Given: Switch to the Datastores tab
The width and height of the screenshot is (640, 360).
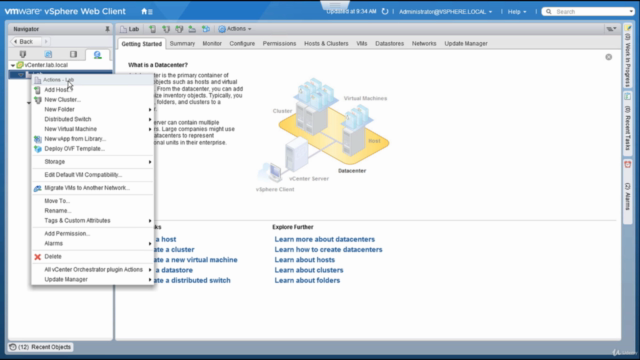Looking at the screenshot, I should coord(389,43).
